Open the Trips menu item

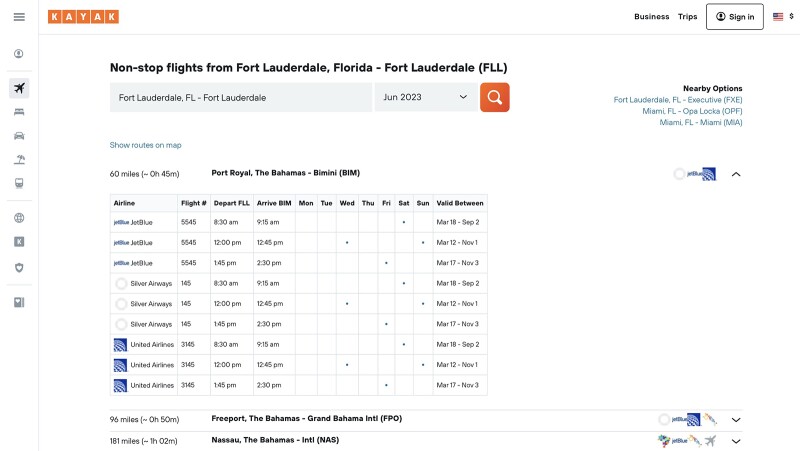pyautogui.click(x=687, y=17)
